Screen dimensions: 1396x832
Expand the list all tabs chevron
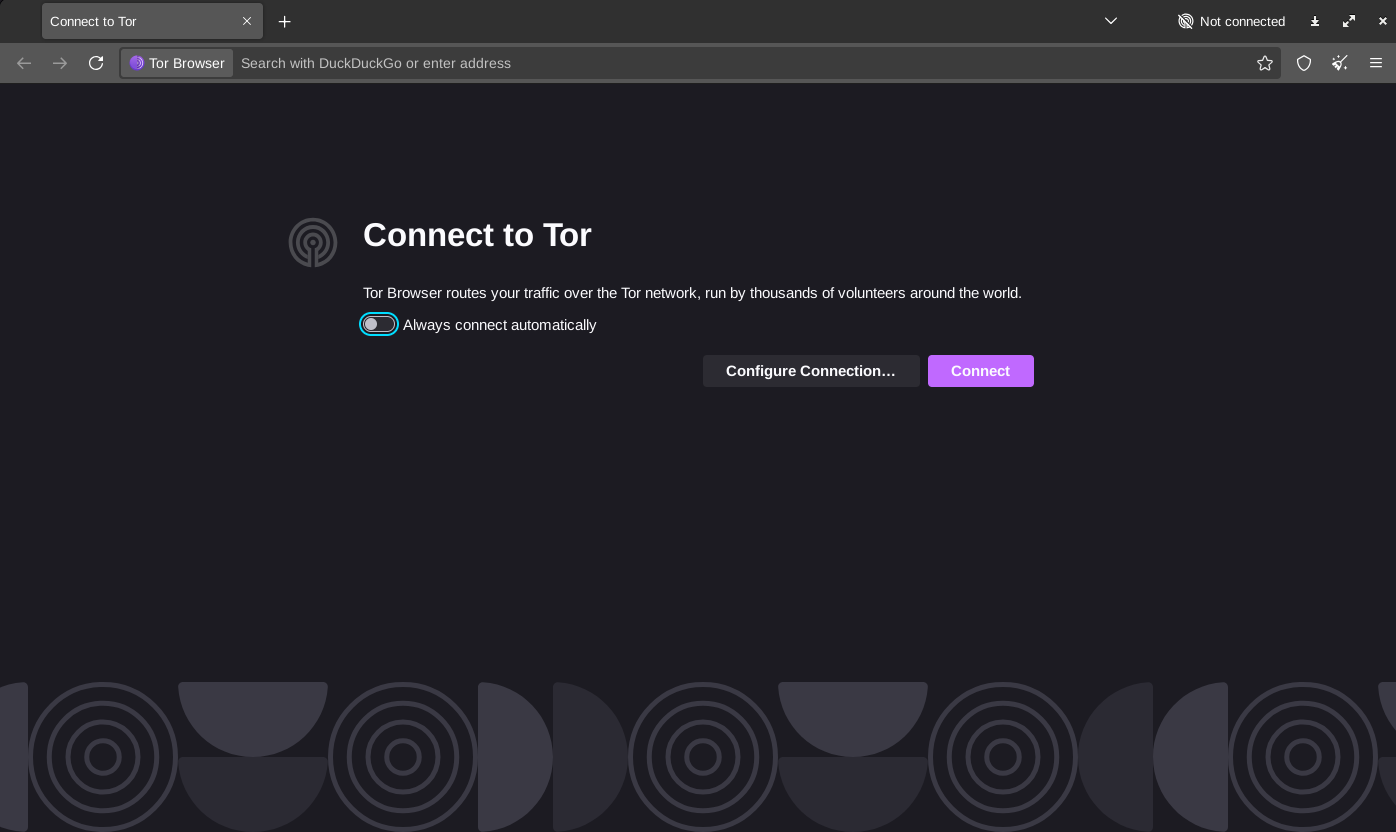[1111, 21]
